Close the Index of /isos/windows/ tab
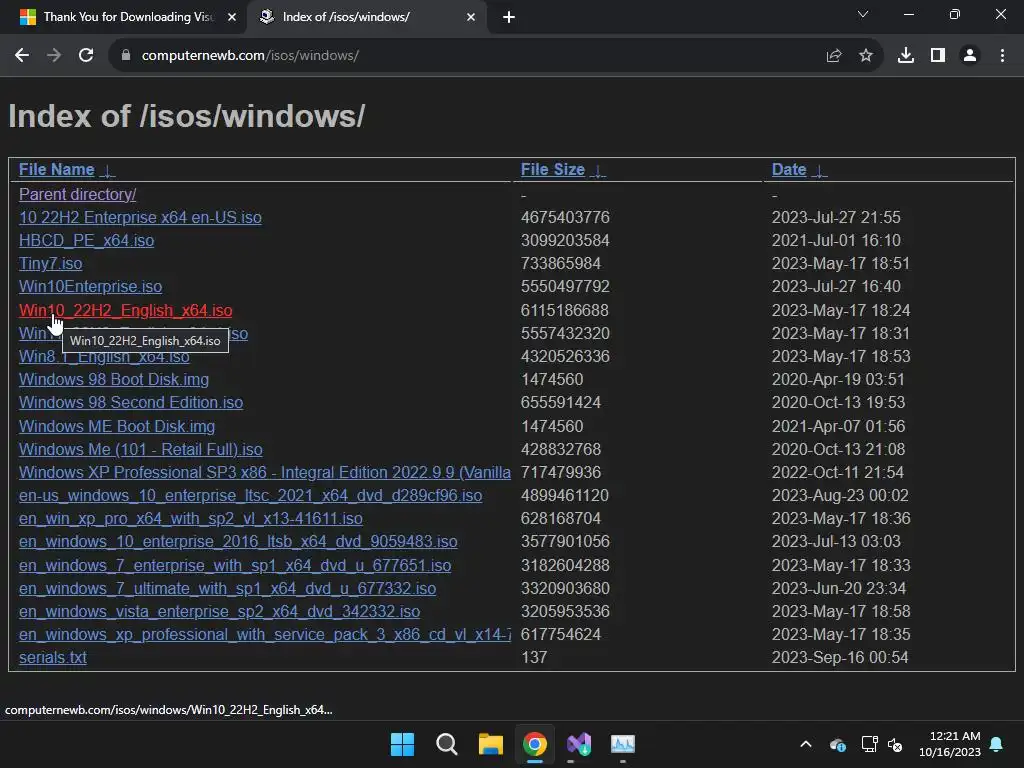This screenshot has width=1024, height=768. pos(471,17)
